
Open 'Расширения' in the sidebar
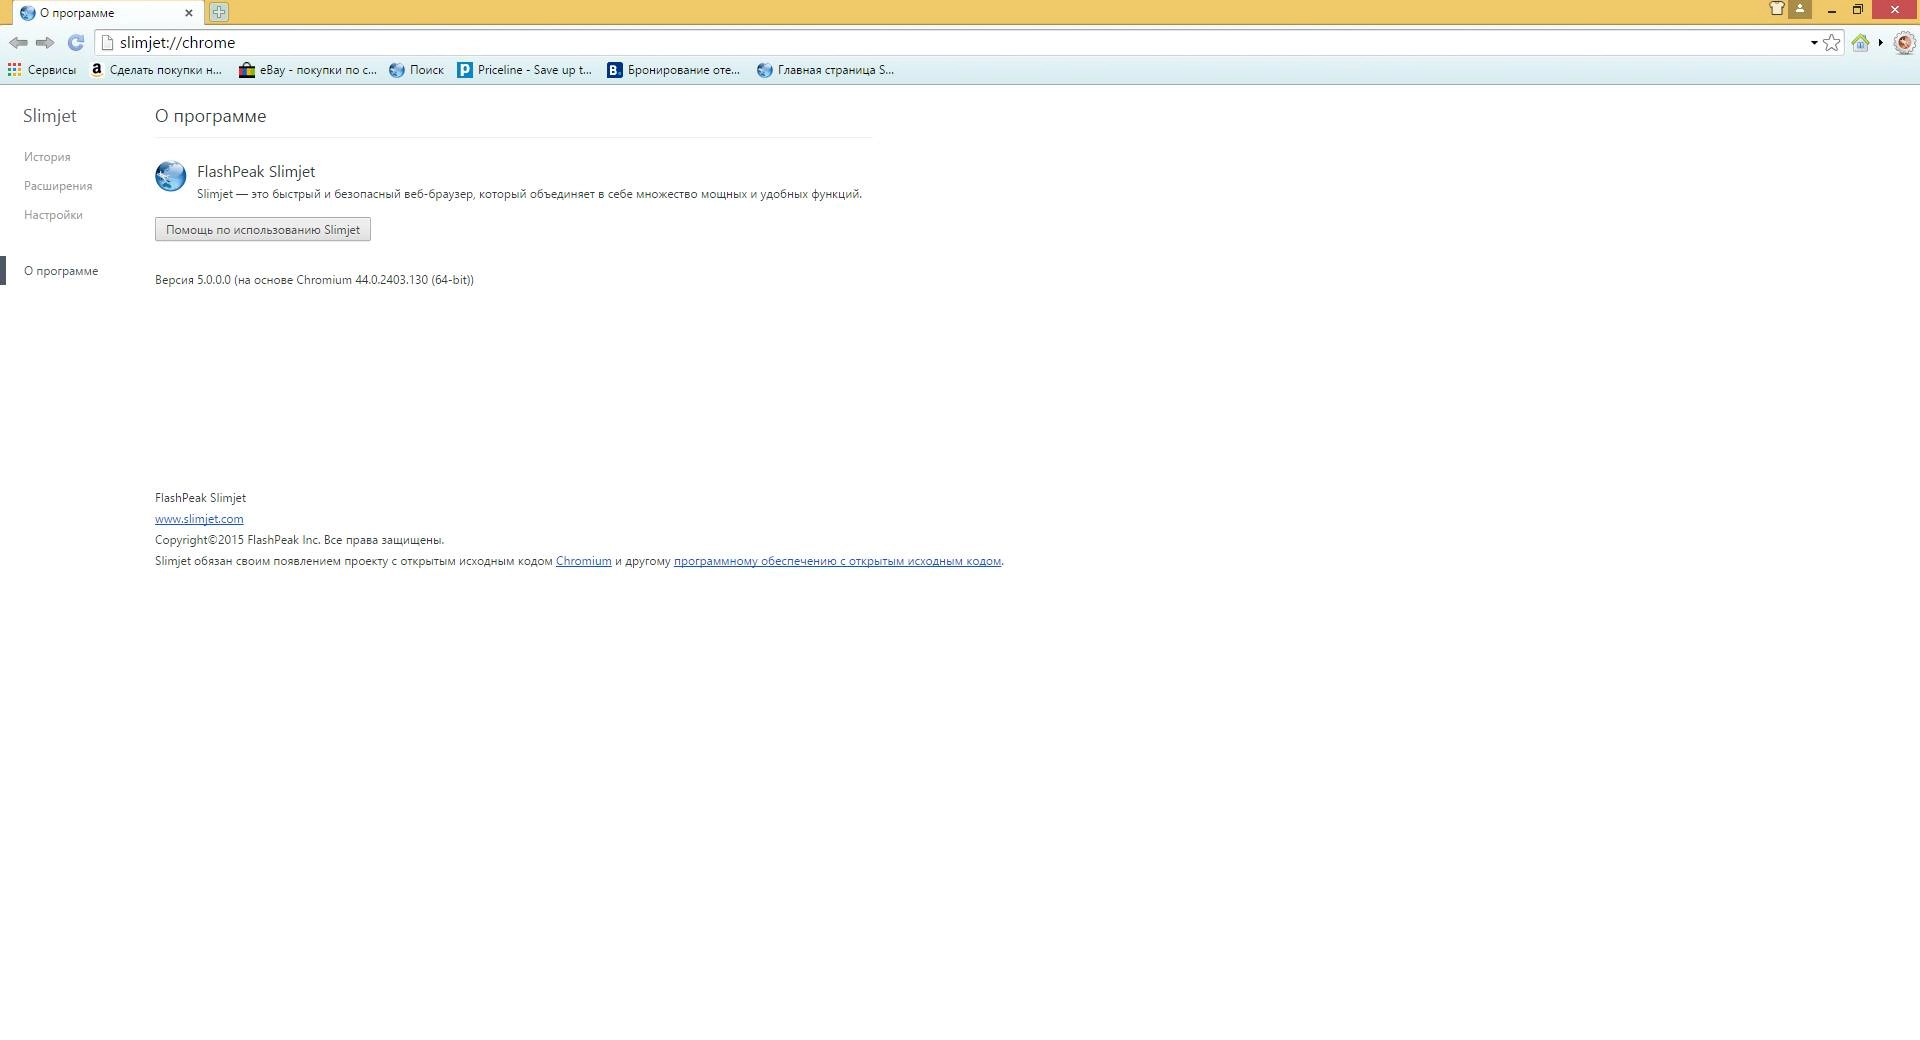click(58, 186)
